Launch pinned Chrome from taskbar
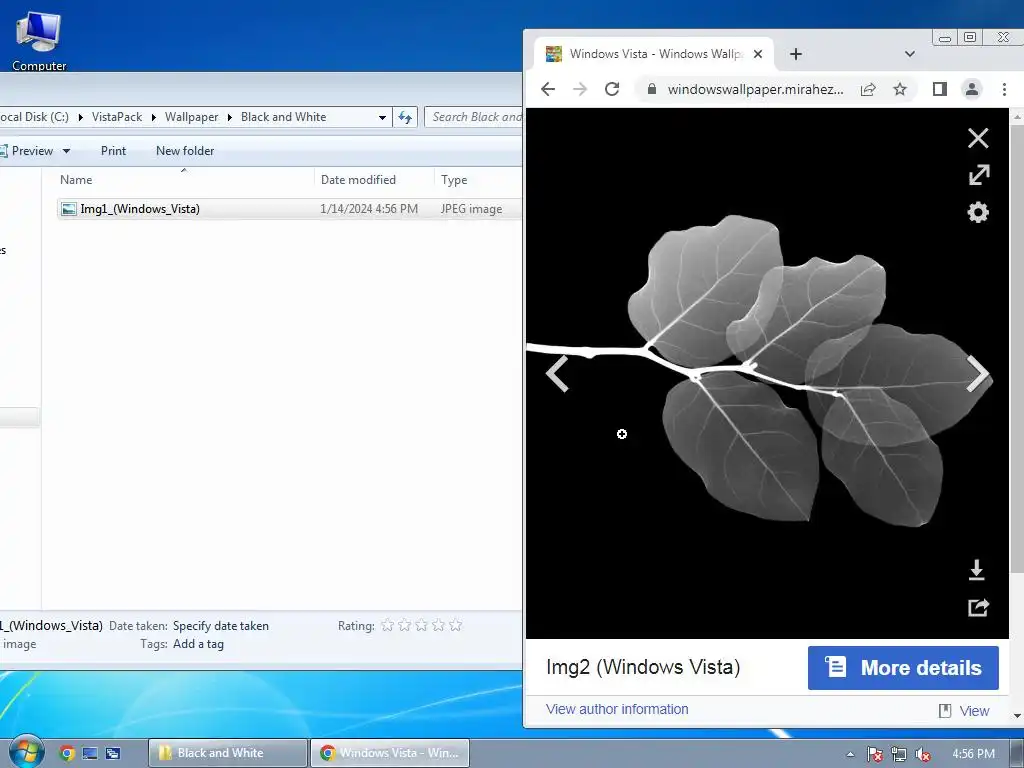 point(67,753)
